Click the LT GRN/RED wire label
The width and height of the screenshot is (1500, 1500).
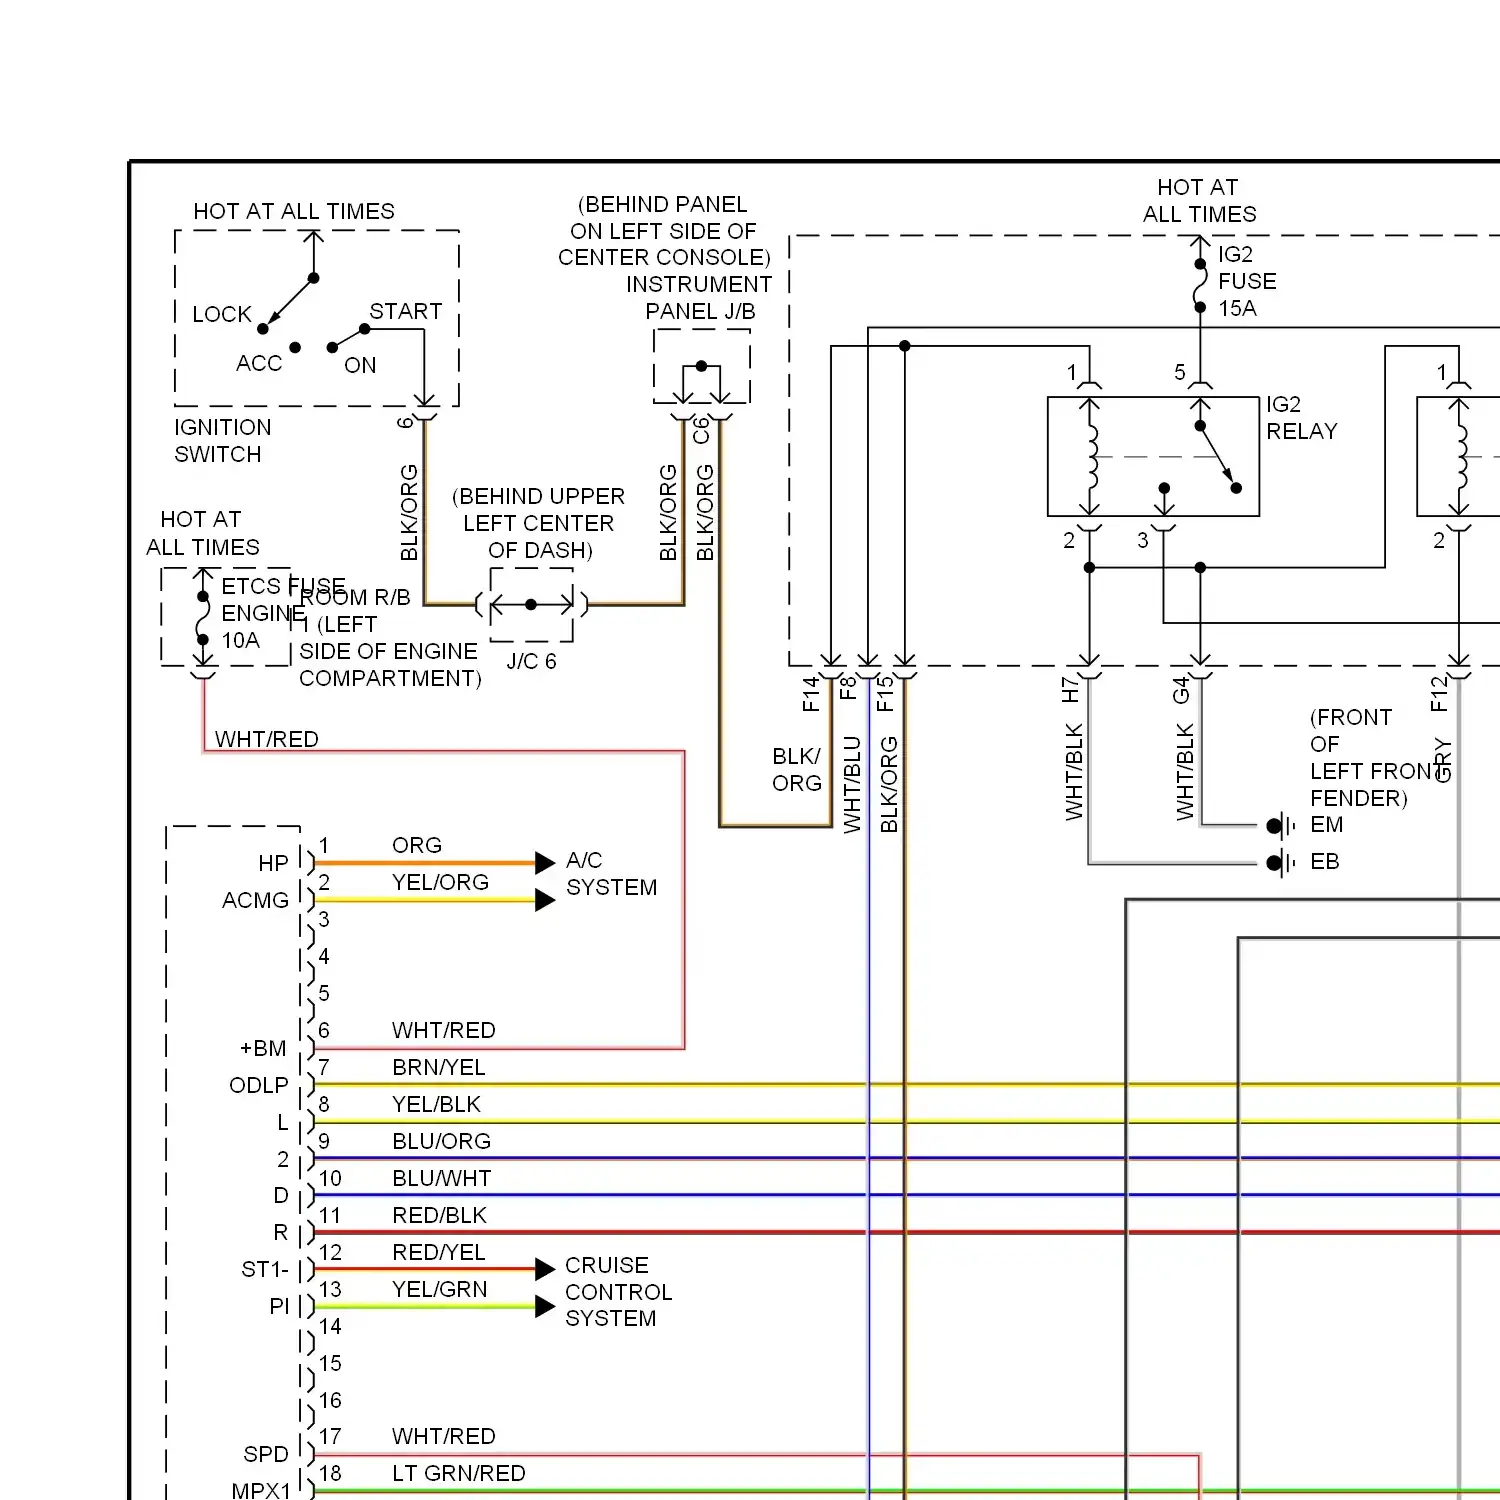pyautogui.click(x=458, y=1473)
